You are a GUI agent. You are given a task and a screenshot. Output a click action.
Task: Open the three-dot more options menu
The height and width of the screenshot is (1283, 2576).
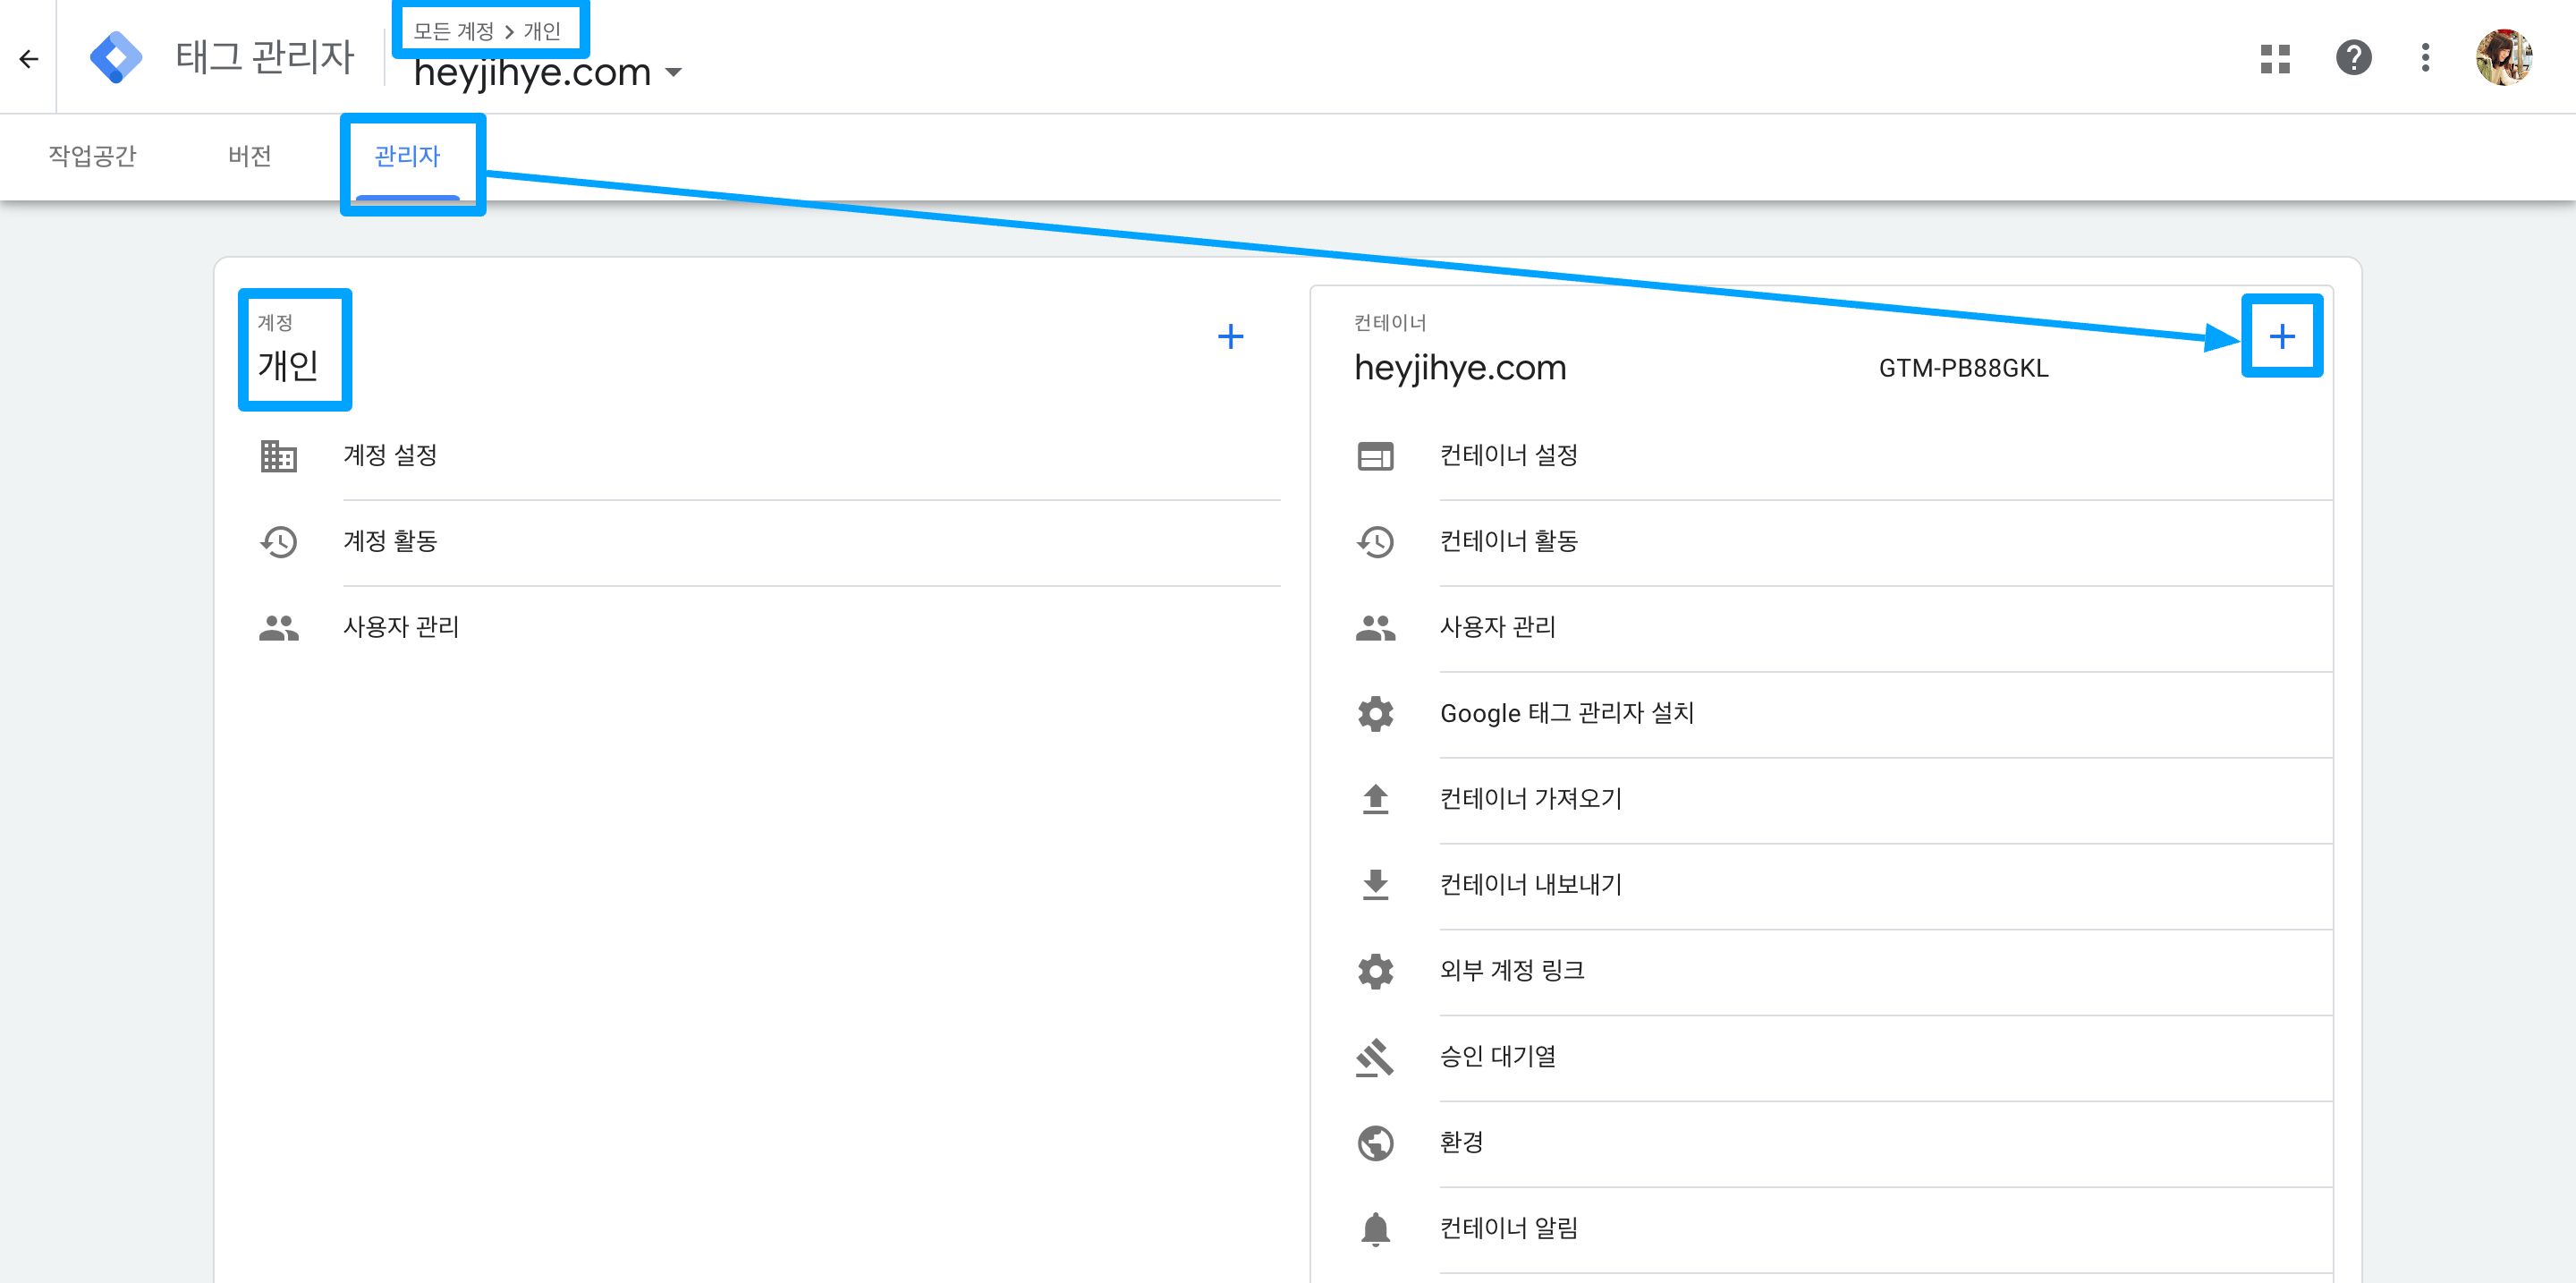tap(2425, 58)
